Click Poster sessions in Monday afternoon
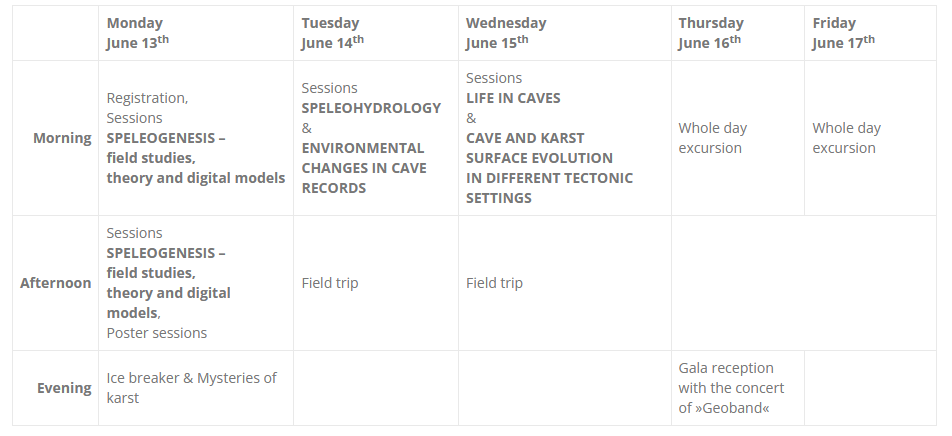 coord(157,333)
